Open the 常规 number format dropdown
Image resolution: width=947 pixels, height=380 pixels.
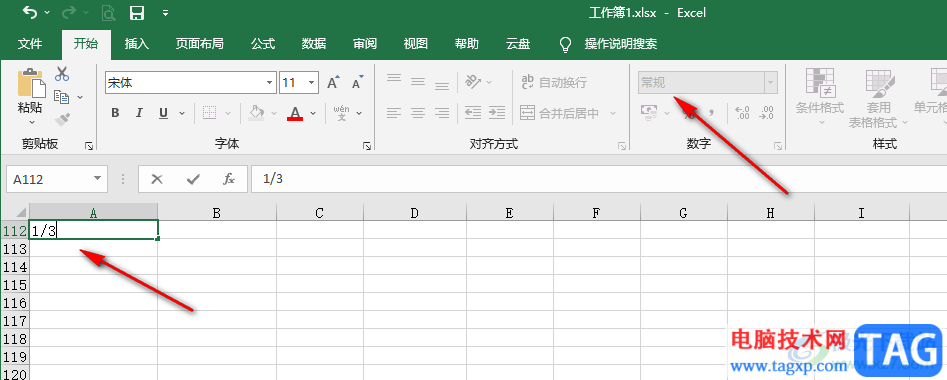click(x=770, y=83)
